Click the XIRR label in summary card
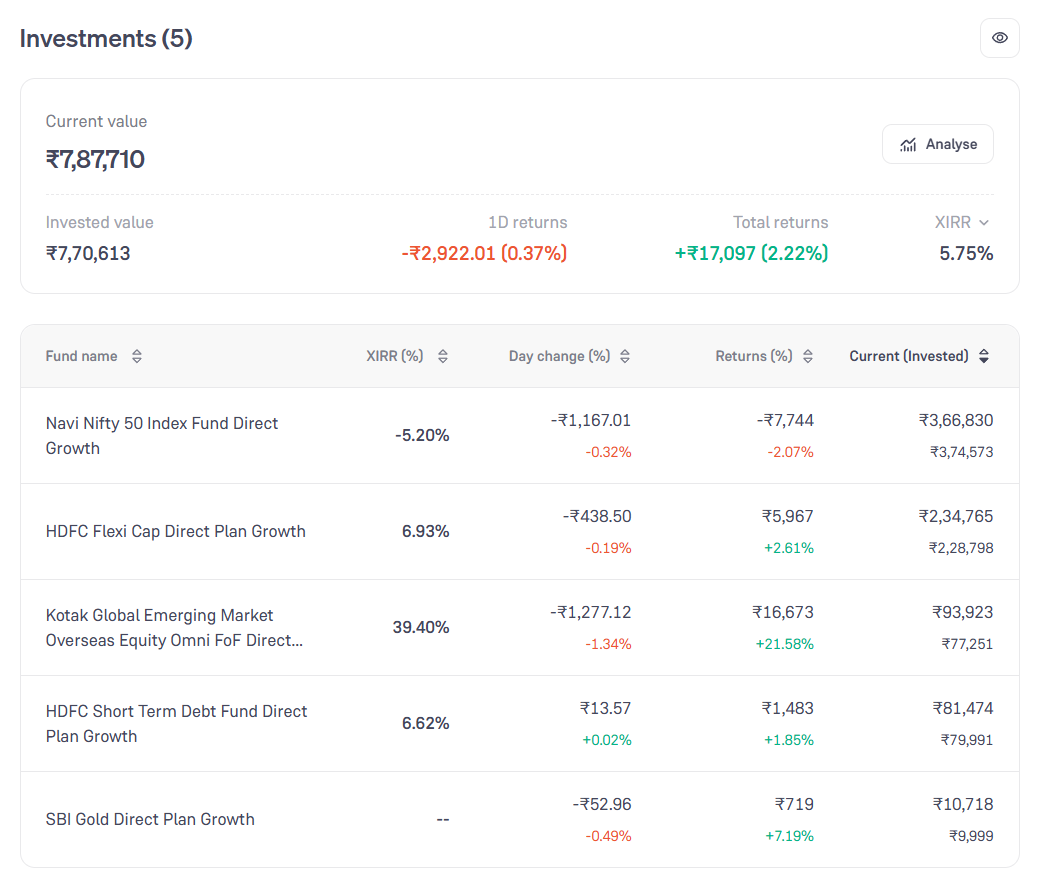The height and width of the screenshot is (890, 1048). [x=952, y=222]
